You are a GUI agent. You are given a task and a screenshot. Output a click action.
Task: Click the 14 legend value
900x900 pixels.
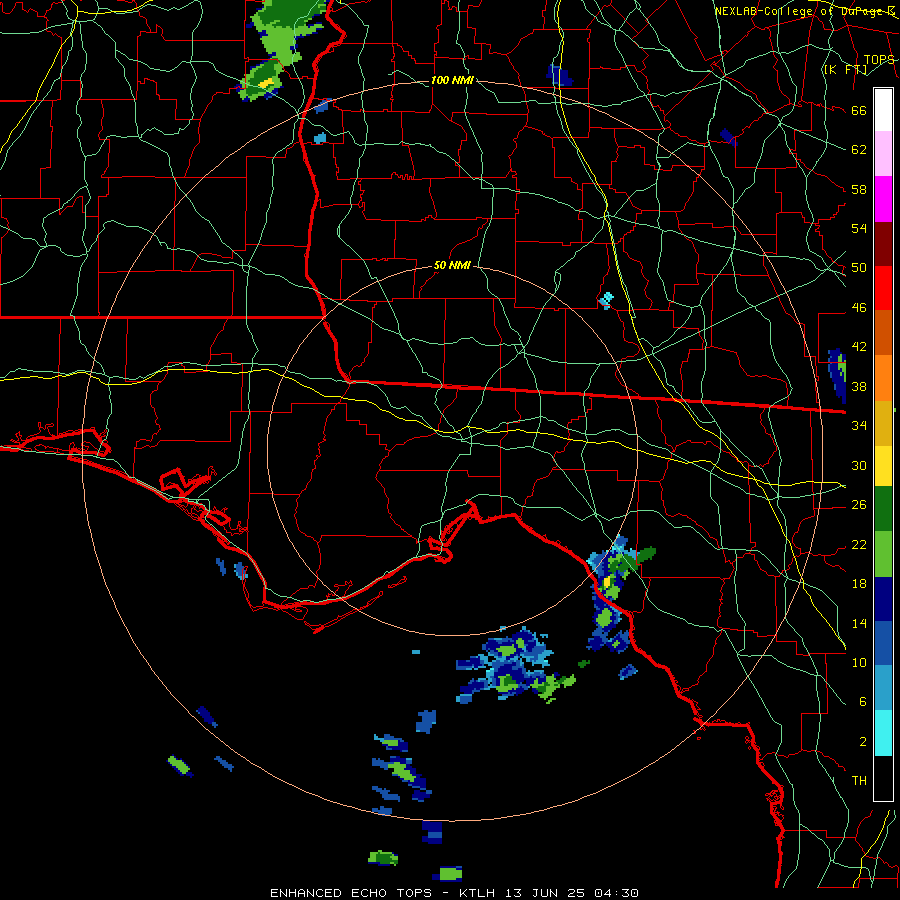click(x=859, y=623)
